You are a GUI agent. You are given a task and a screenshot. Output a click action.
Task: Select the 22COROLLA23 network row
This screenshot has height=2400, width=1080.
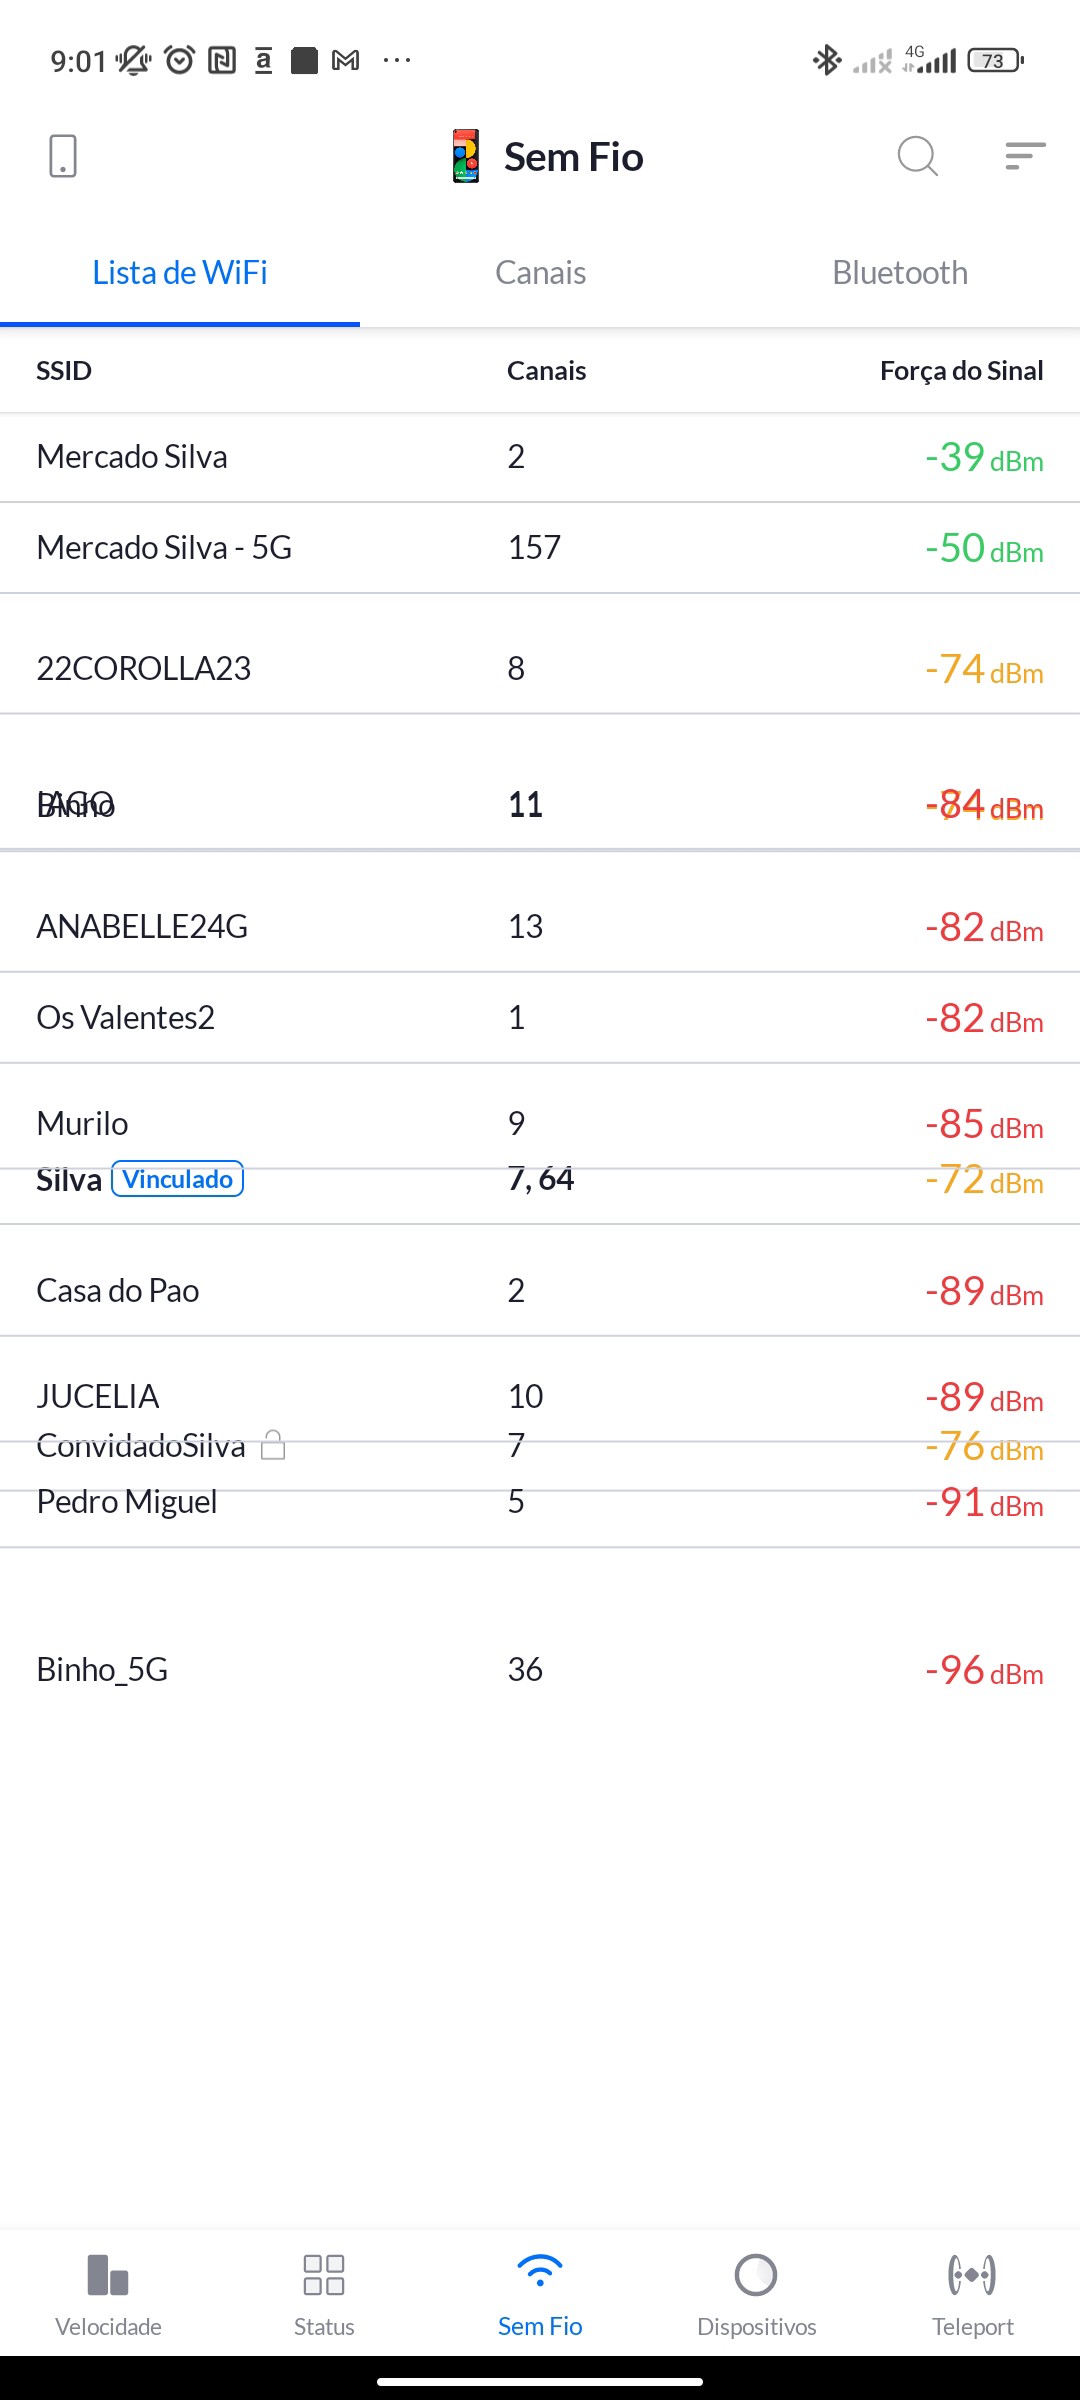(144, 668)
